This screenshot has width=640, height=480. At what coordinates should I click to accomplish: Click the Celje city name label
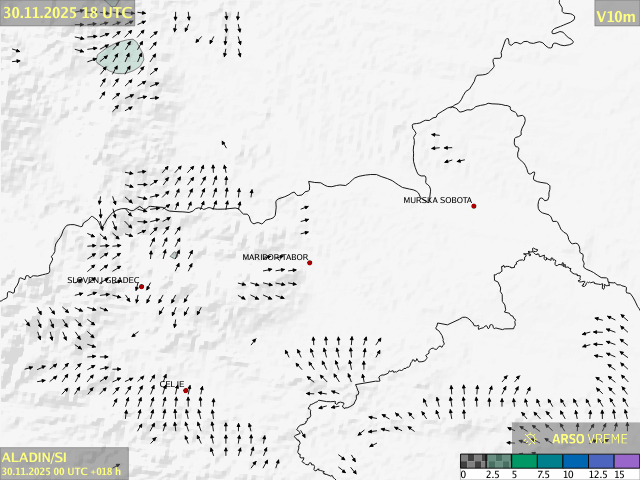point(171,384)
